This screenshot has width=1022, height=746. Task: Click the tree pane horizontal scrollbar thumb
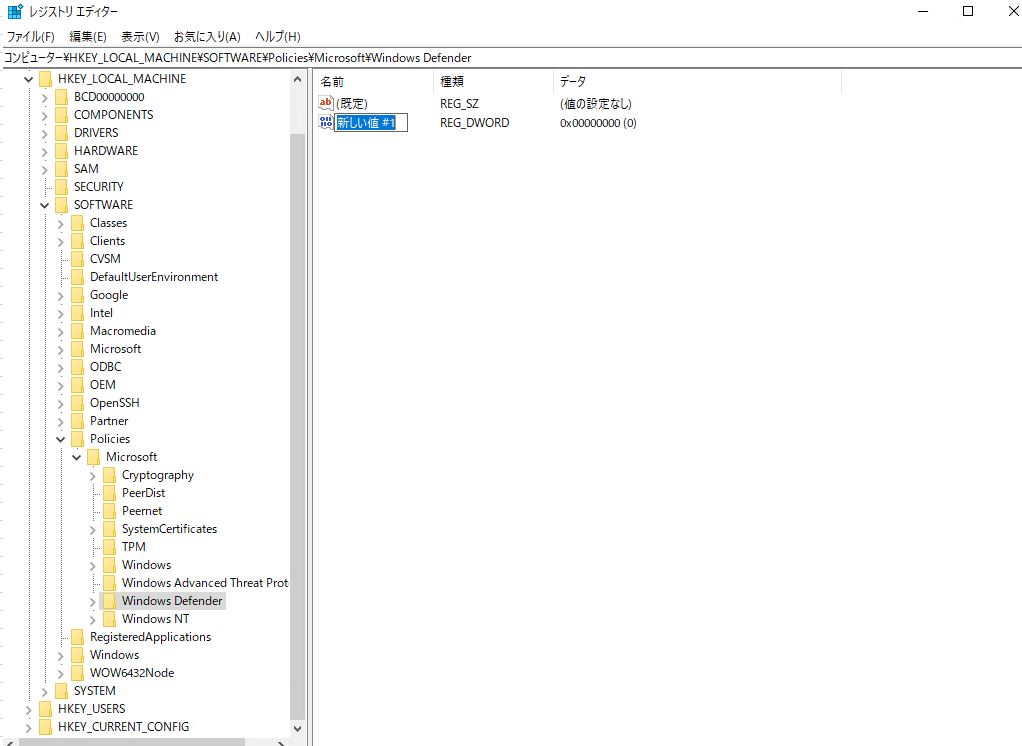pyautogui.click(x=132, y=742)
